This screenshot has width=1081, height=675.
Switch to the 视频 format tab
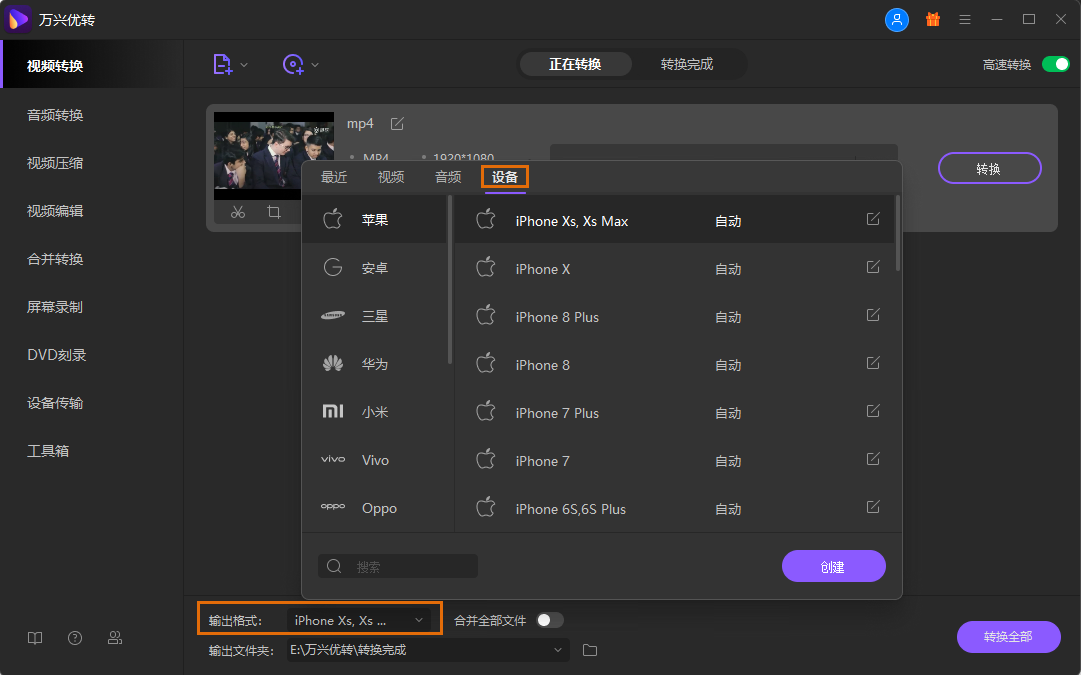tap(391, 177)
